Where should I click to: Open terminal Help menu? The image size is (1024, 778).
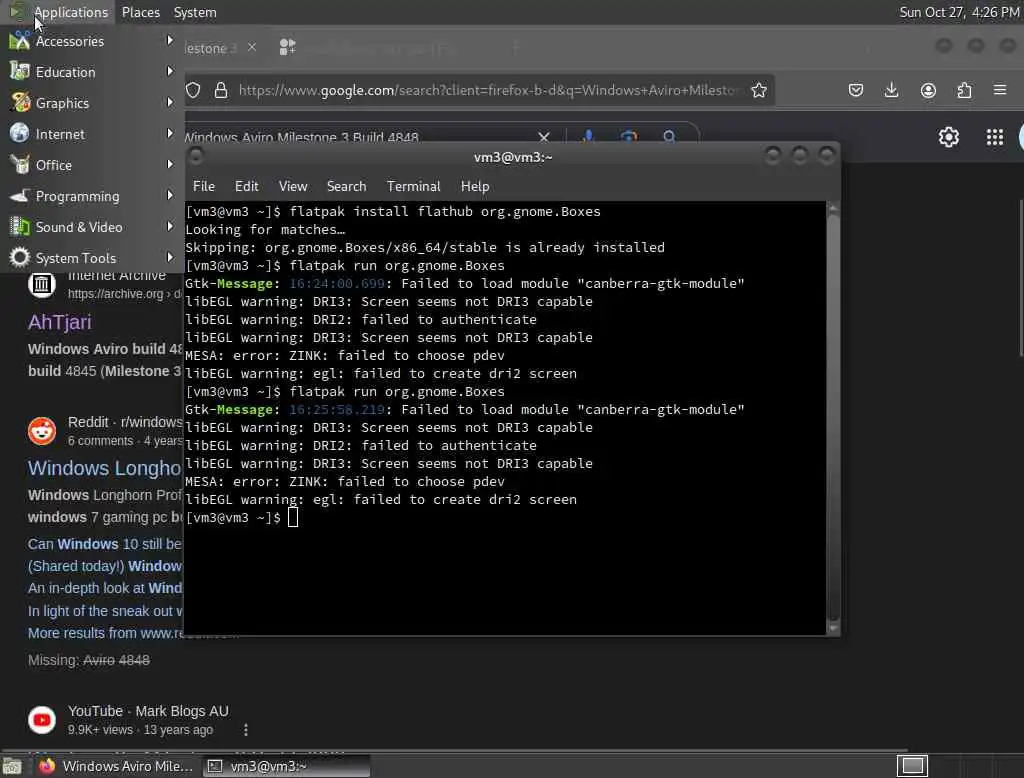click(x=475, y=186)
